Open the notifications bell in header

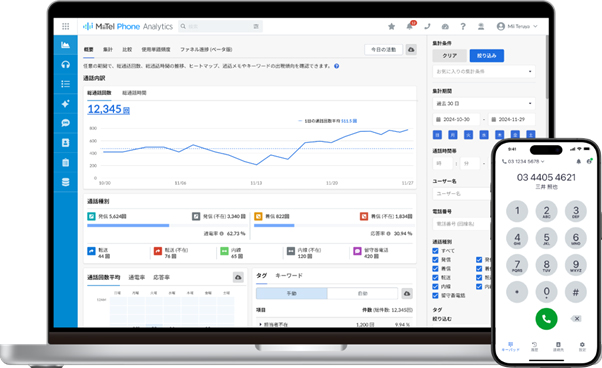(409, 26)
